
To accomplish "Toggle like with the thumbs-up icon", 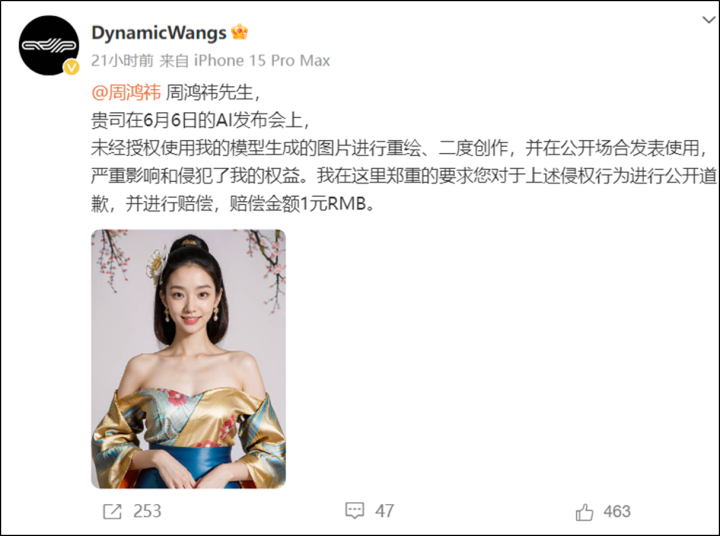I will [x=584, y=512].
